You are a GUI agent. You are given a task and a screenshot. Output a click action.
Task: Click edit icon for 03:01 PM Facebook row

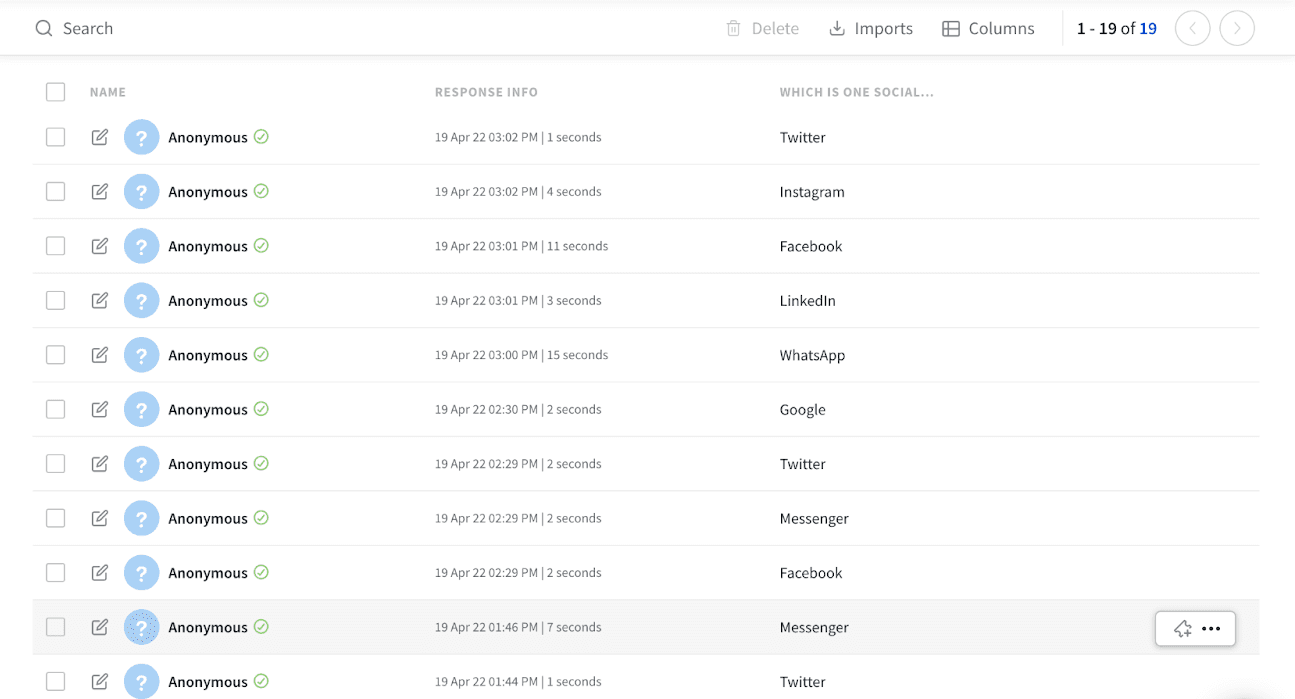click(x=100, y=246)
